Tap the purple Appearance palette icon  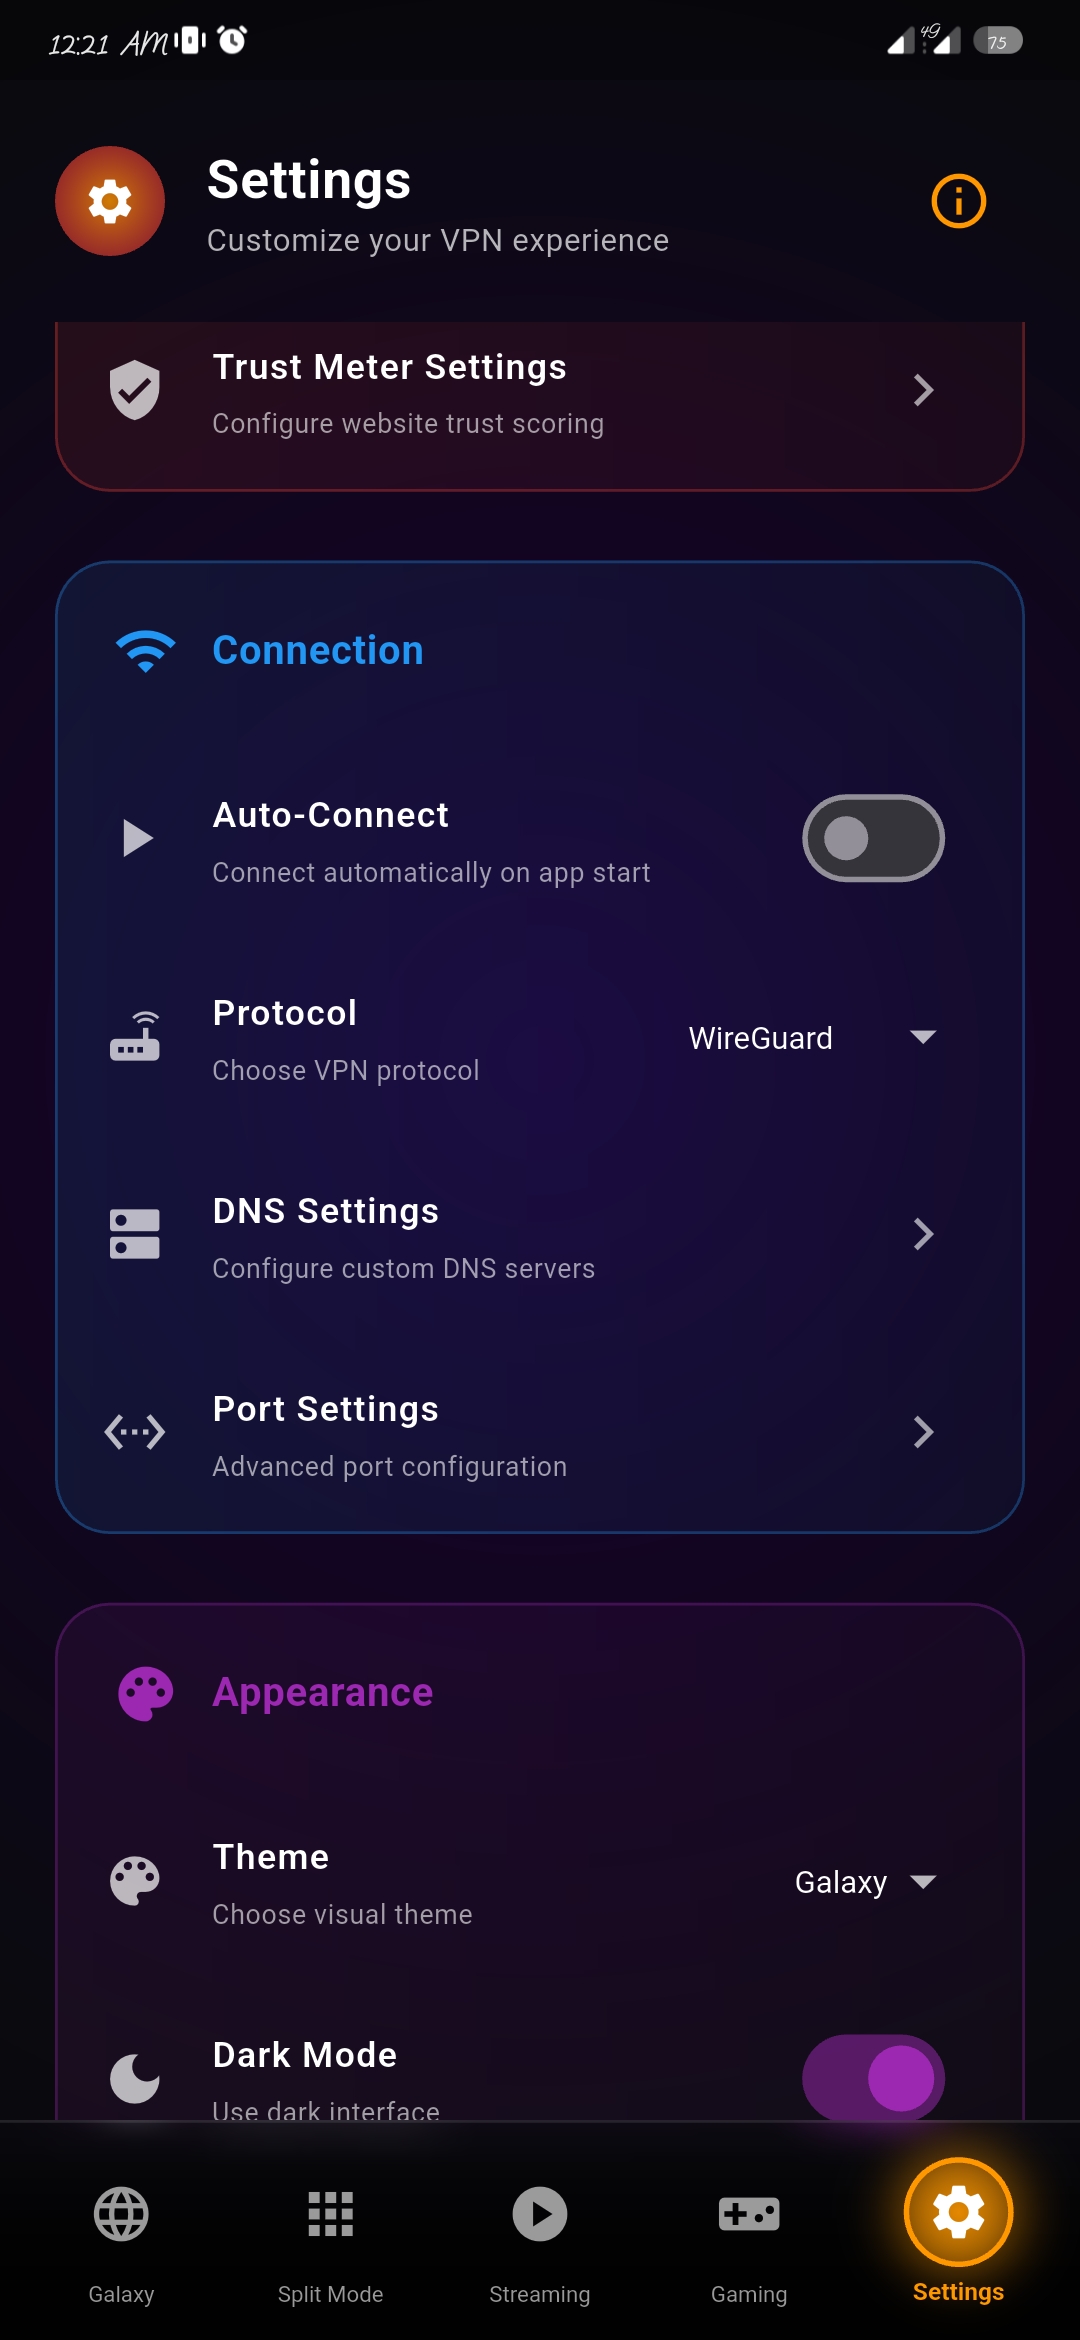(x=146, y=1693)
